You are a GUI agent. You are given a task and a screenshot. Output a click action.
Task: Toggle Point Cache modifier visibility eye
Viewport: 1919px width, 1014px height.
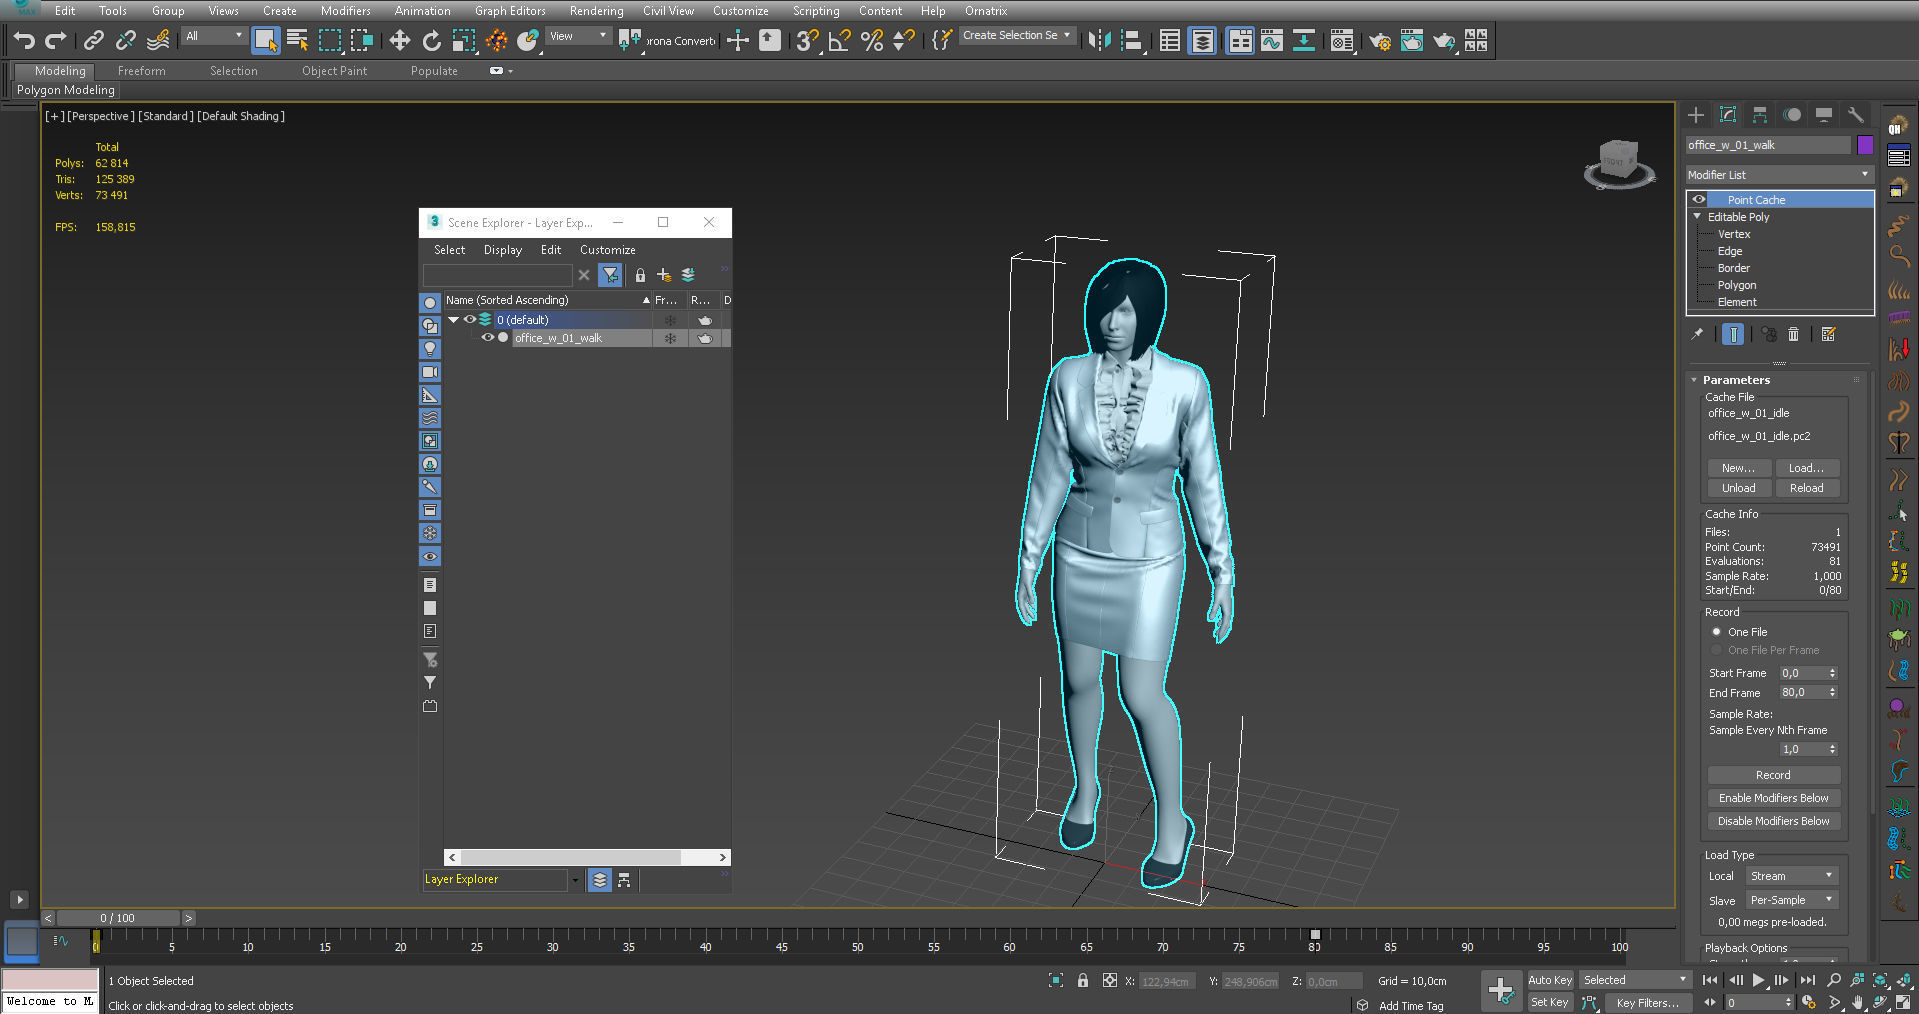point(1698,199)
